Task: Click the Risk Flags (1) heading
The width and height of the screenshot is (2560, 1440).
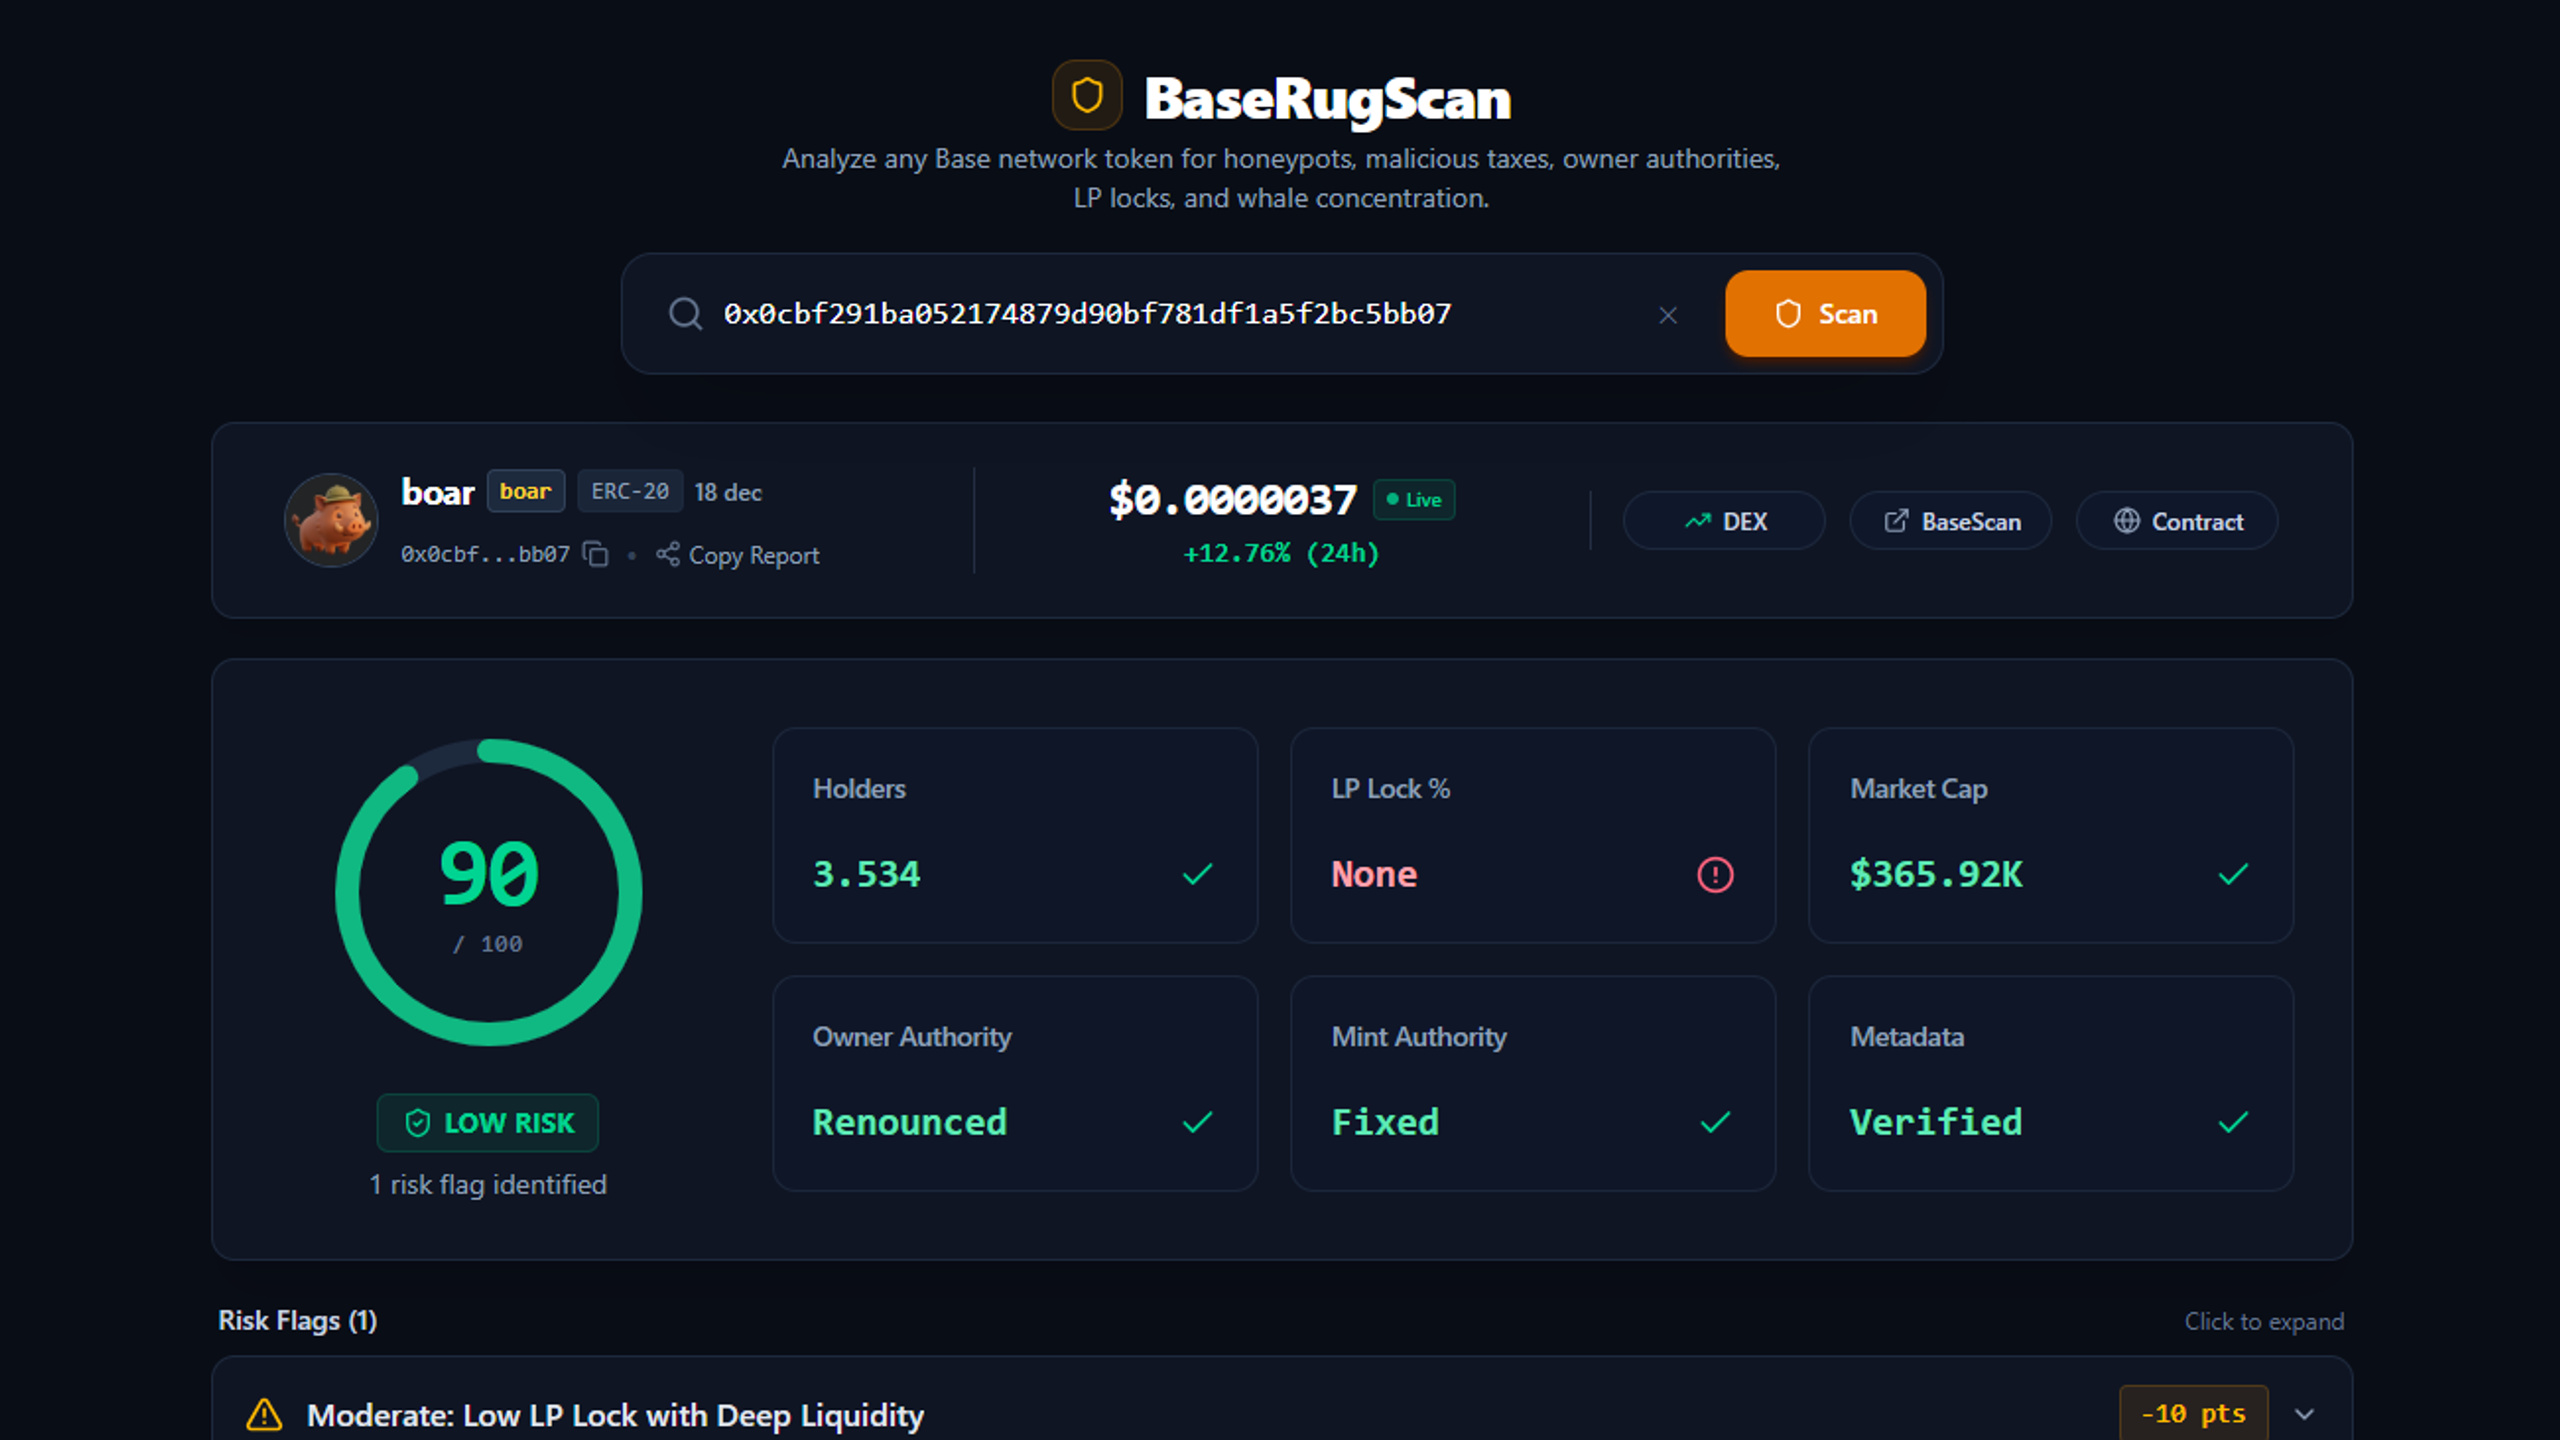Action: click(x=298, y=1321)
